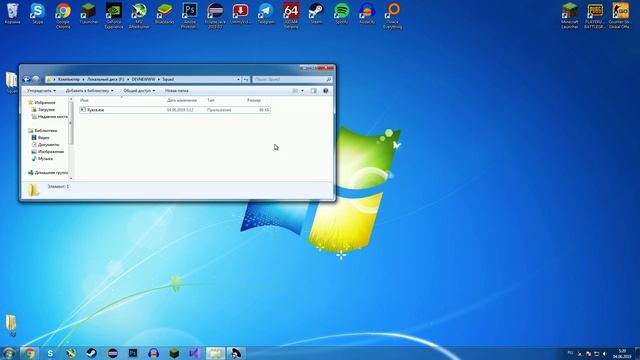Screen dimensions: 640x360
Task: Select the UmmyVideo downloader desktop shortcut
Action: (x=240, y=14)
